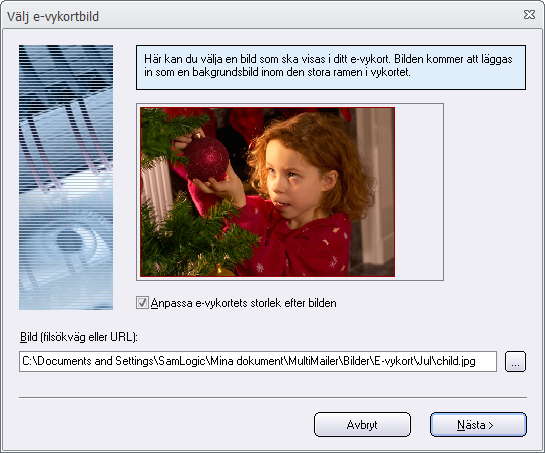The height and width of the screenshot is (453, 545).
Task: Close the Välj e-vykortbild dialog
Action: pos(529,15)
